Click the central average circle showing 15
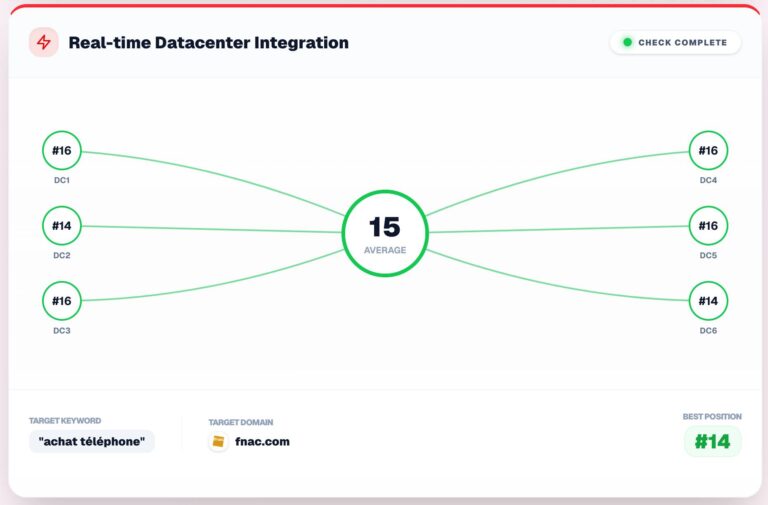The width and height of the screenshot is (768, 505). [385, 231]
